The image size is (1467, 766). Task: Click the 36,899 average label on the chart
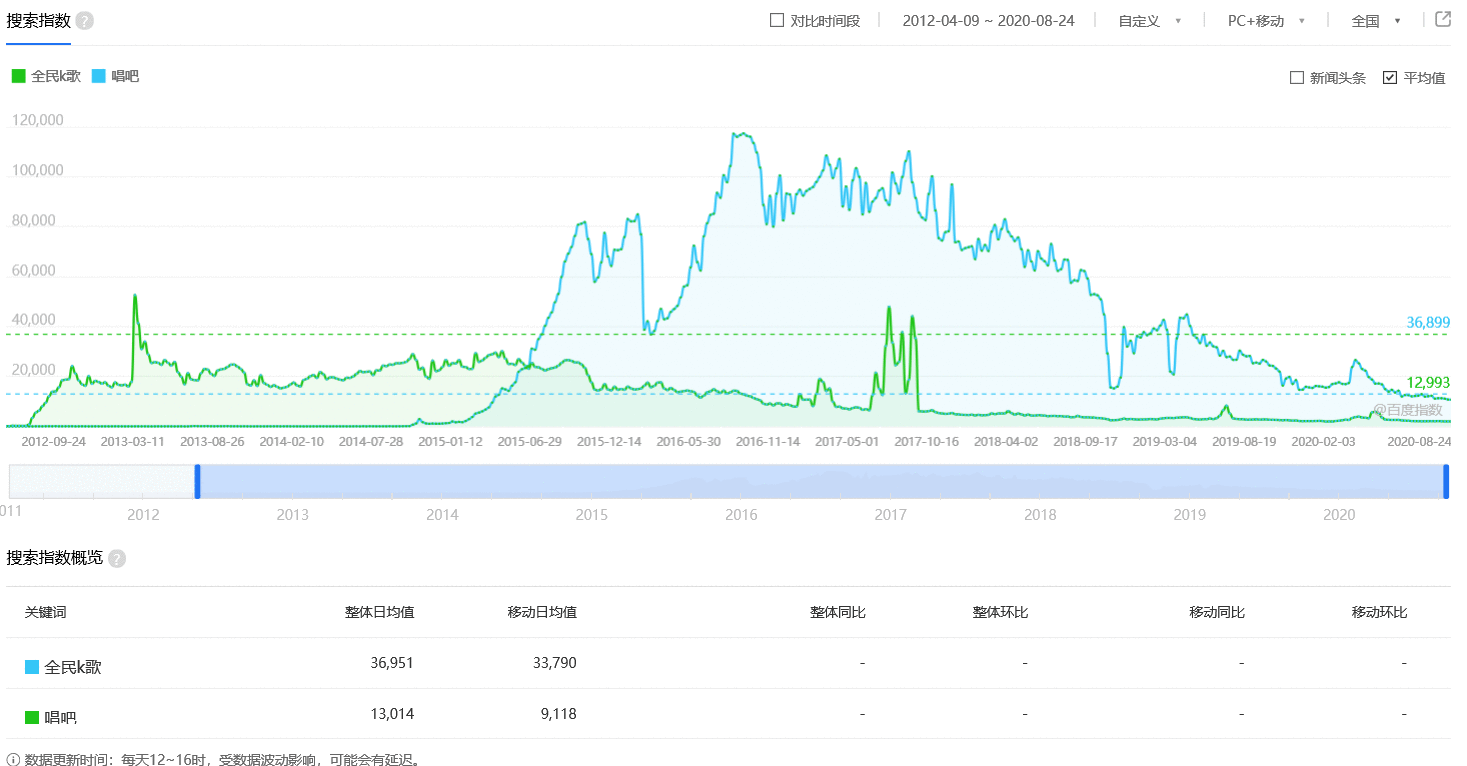tap(1428, 323)
